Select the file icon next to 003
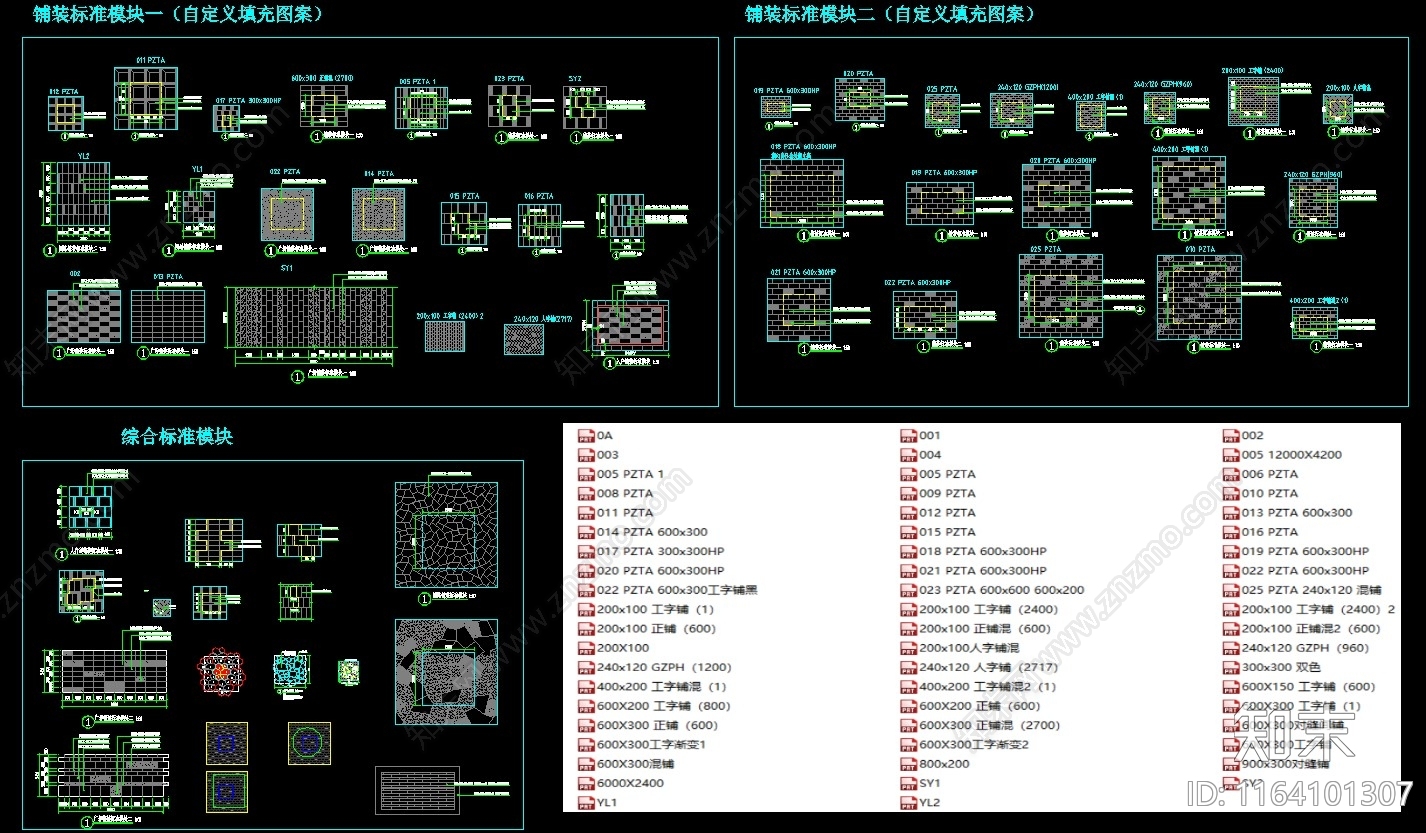The height and width of the screenshot is (833, 1426). tap(586, 455)
